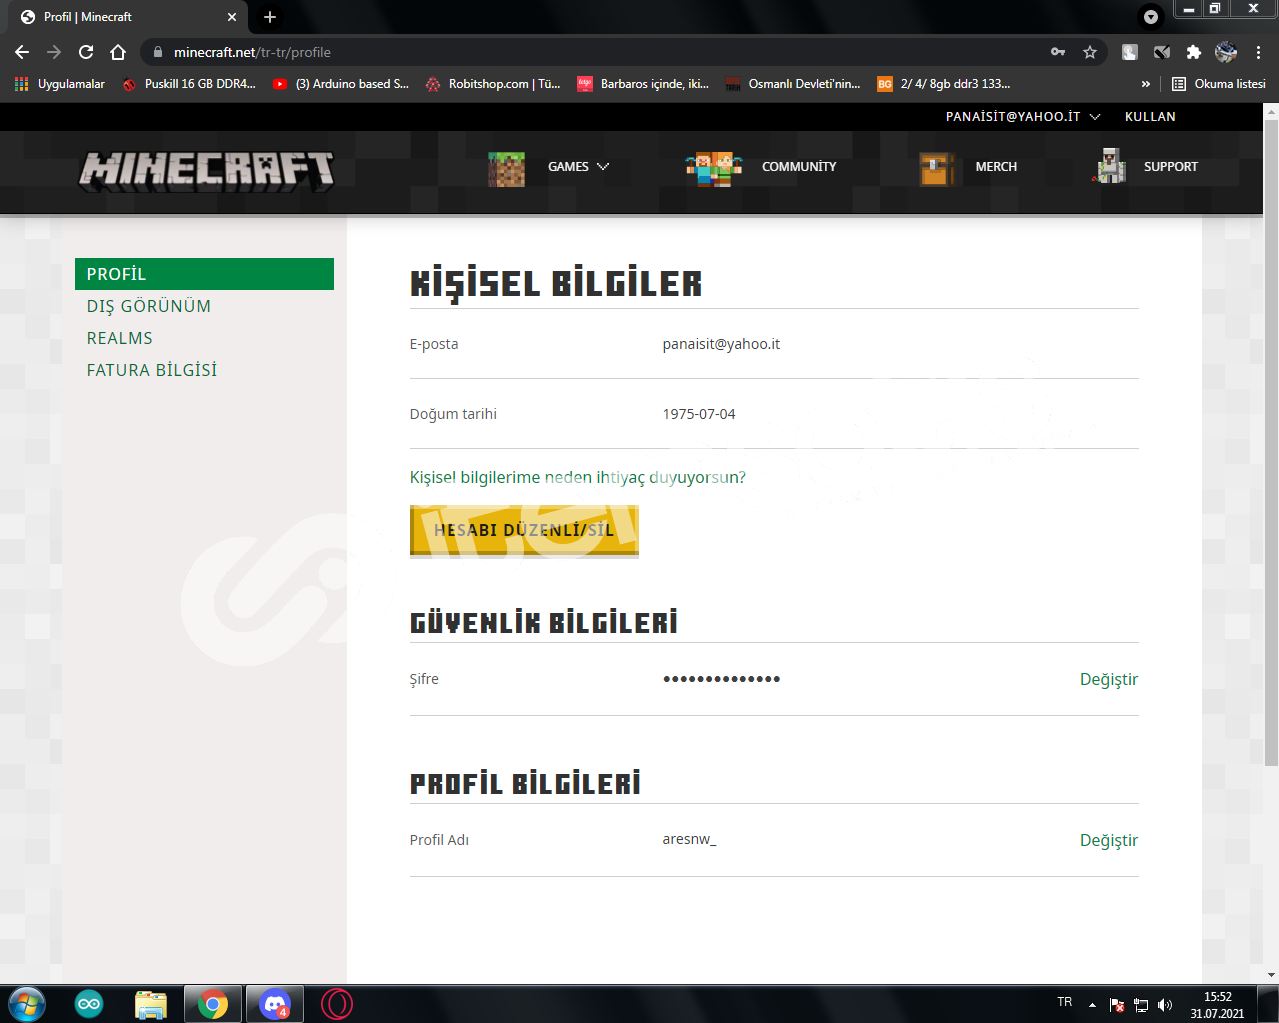The height and width of the screenshot is (1023, 1279).
Task: Show hidden tray icons arrow
Action: click(x=1092, y=1005)
